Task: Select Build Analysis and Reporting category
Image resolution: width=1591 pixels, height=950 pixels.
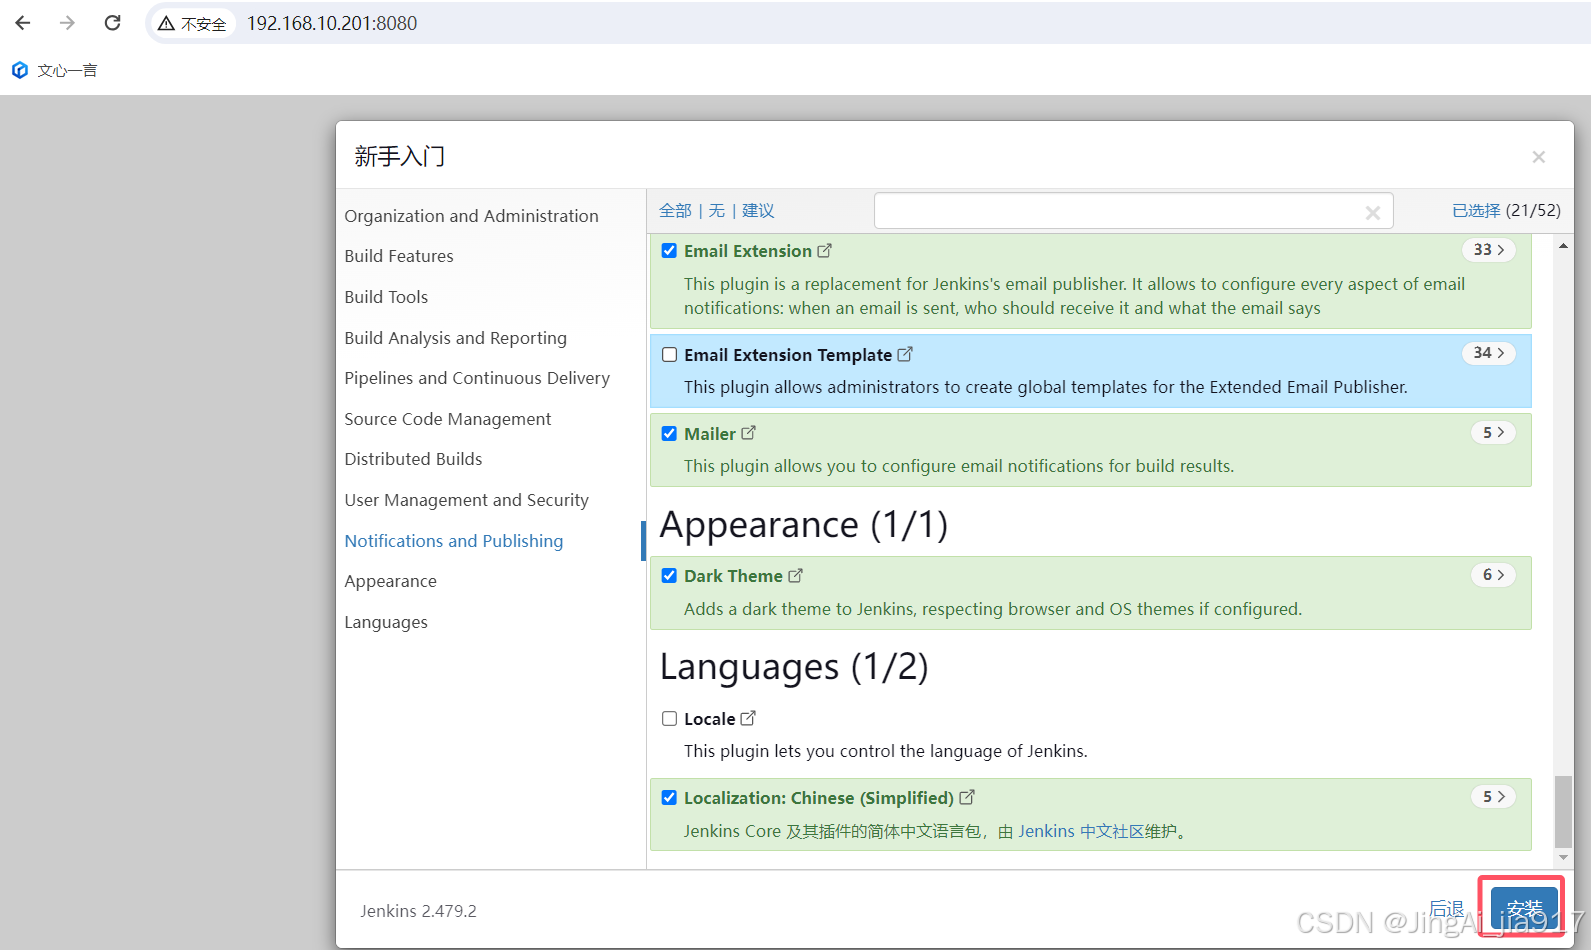Action: click(x=455, y=338)
